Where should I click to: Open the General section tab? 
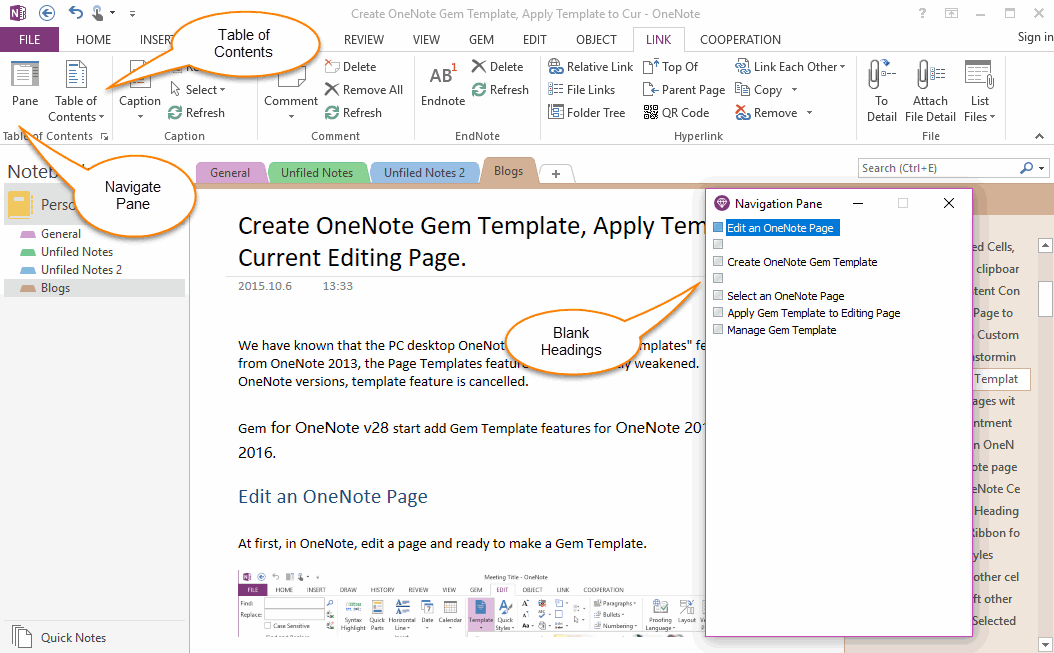click(230, 173)
